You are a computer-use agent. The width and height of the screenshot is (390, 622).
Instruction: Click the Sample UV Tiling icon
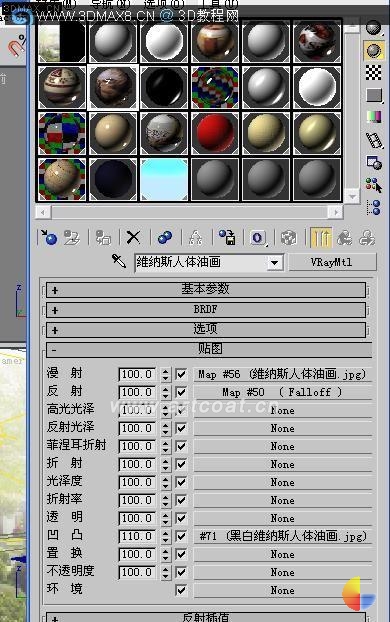(x=374, y=95)
